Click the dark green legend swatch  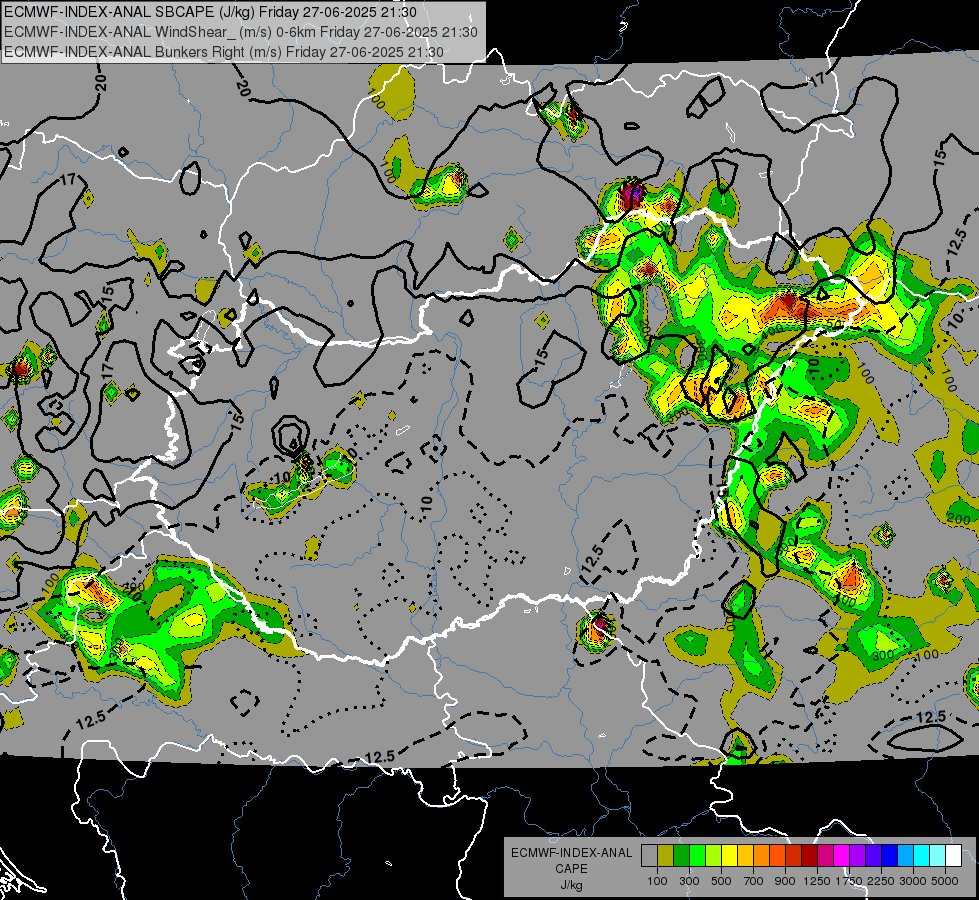tap(681, 856)
